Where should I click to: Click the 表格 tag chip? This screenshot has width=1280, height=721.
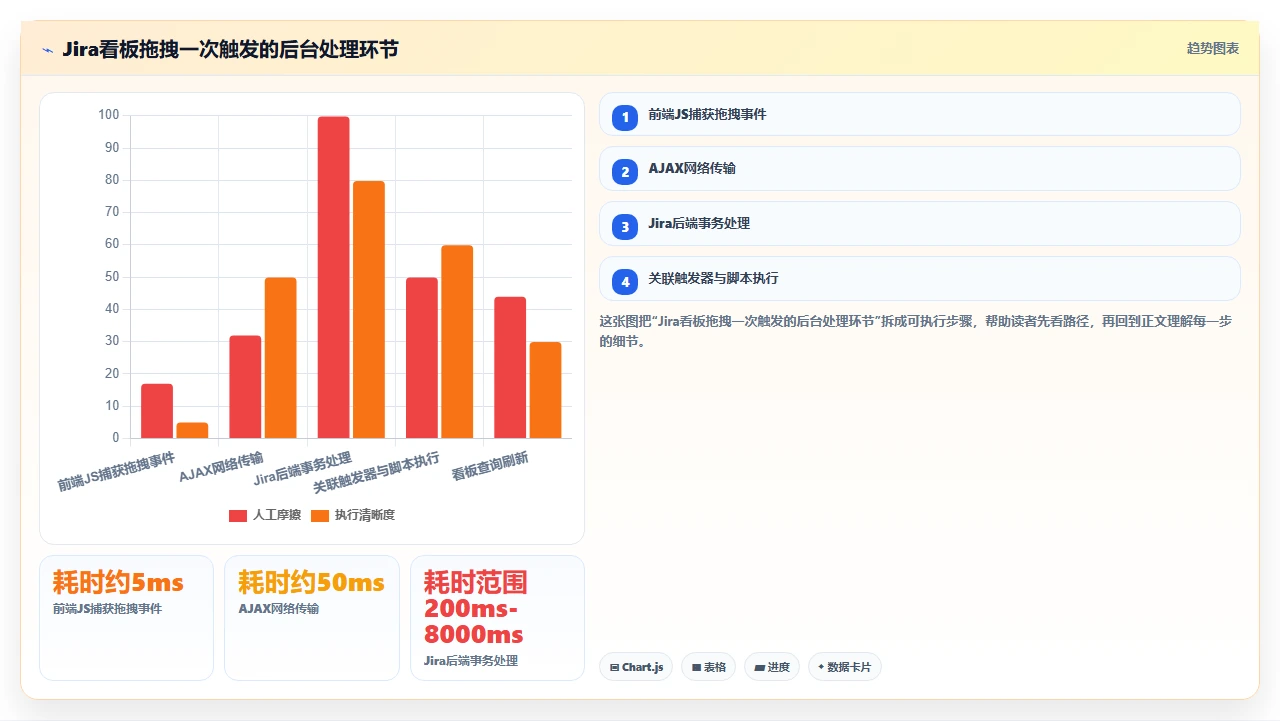pyautogui.click(x=709, y=667)
